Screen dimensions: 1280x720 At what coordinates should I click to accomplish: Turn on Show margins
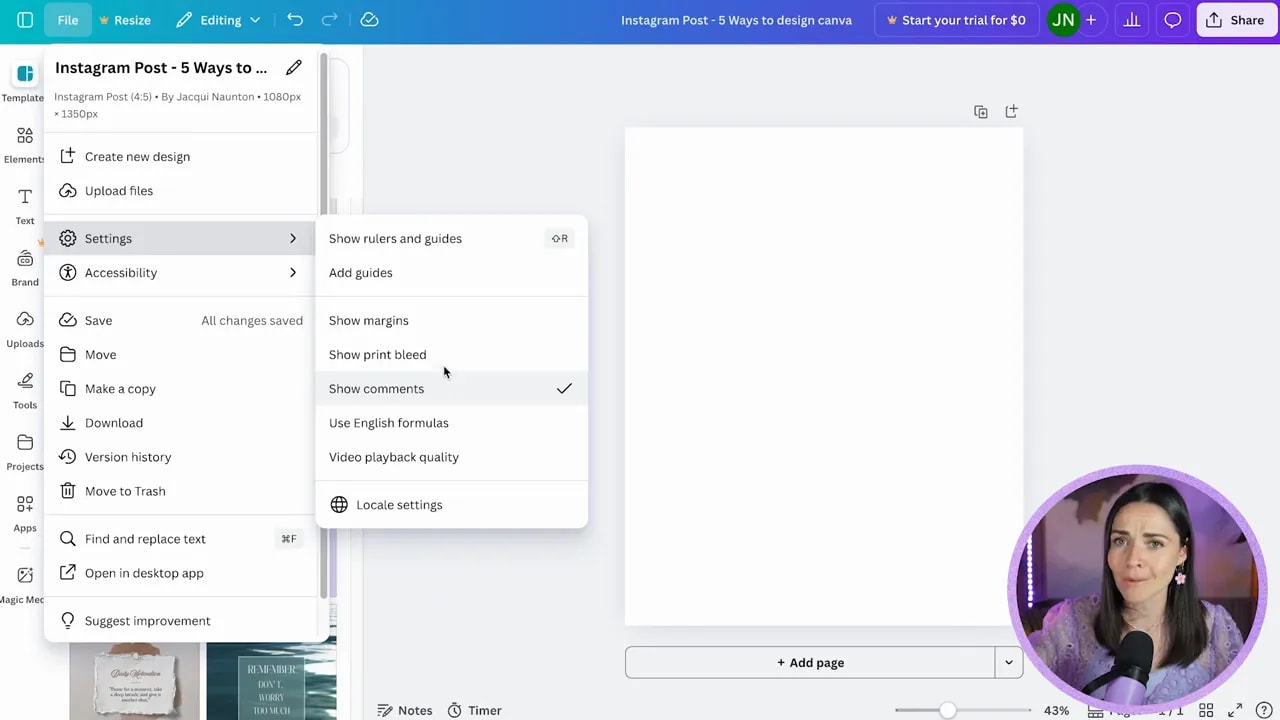click(x=368, y=320)
